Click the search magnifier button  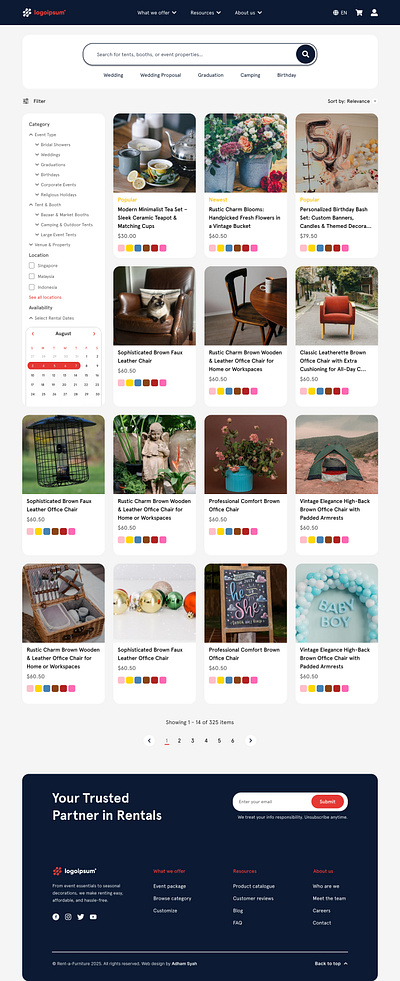(305, 54)
